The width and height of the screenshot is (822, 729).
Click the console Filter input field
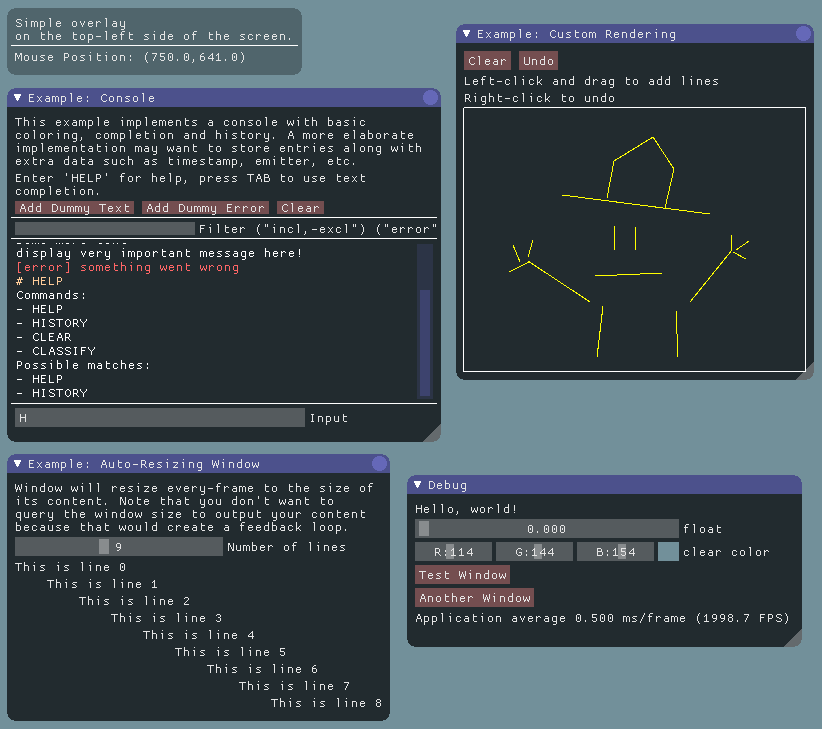tap(105, 228)
